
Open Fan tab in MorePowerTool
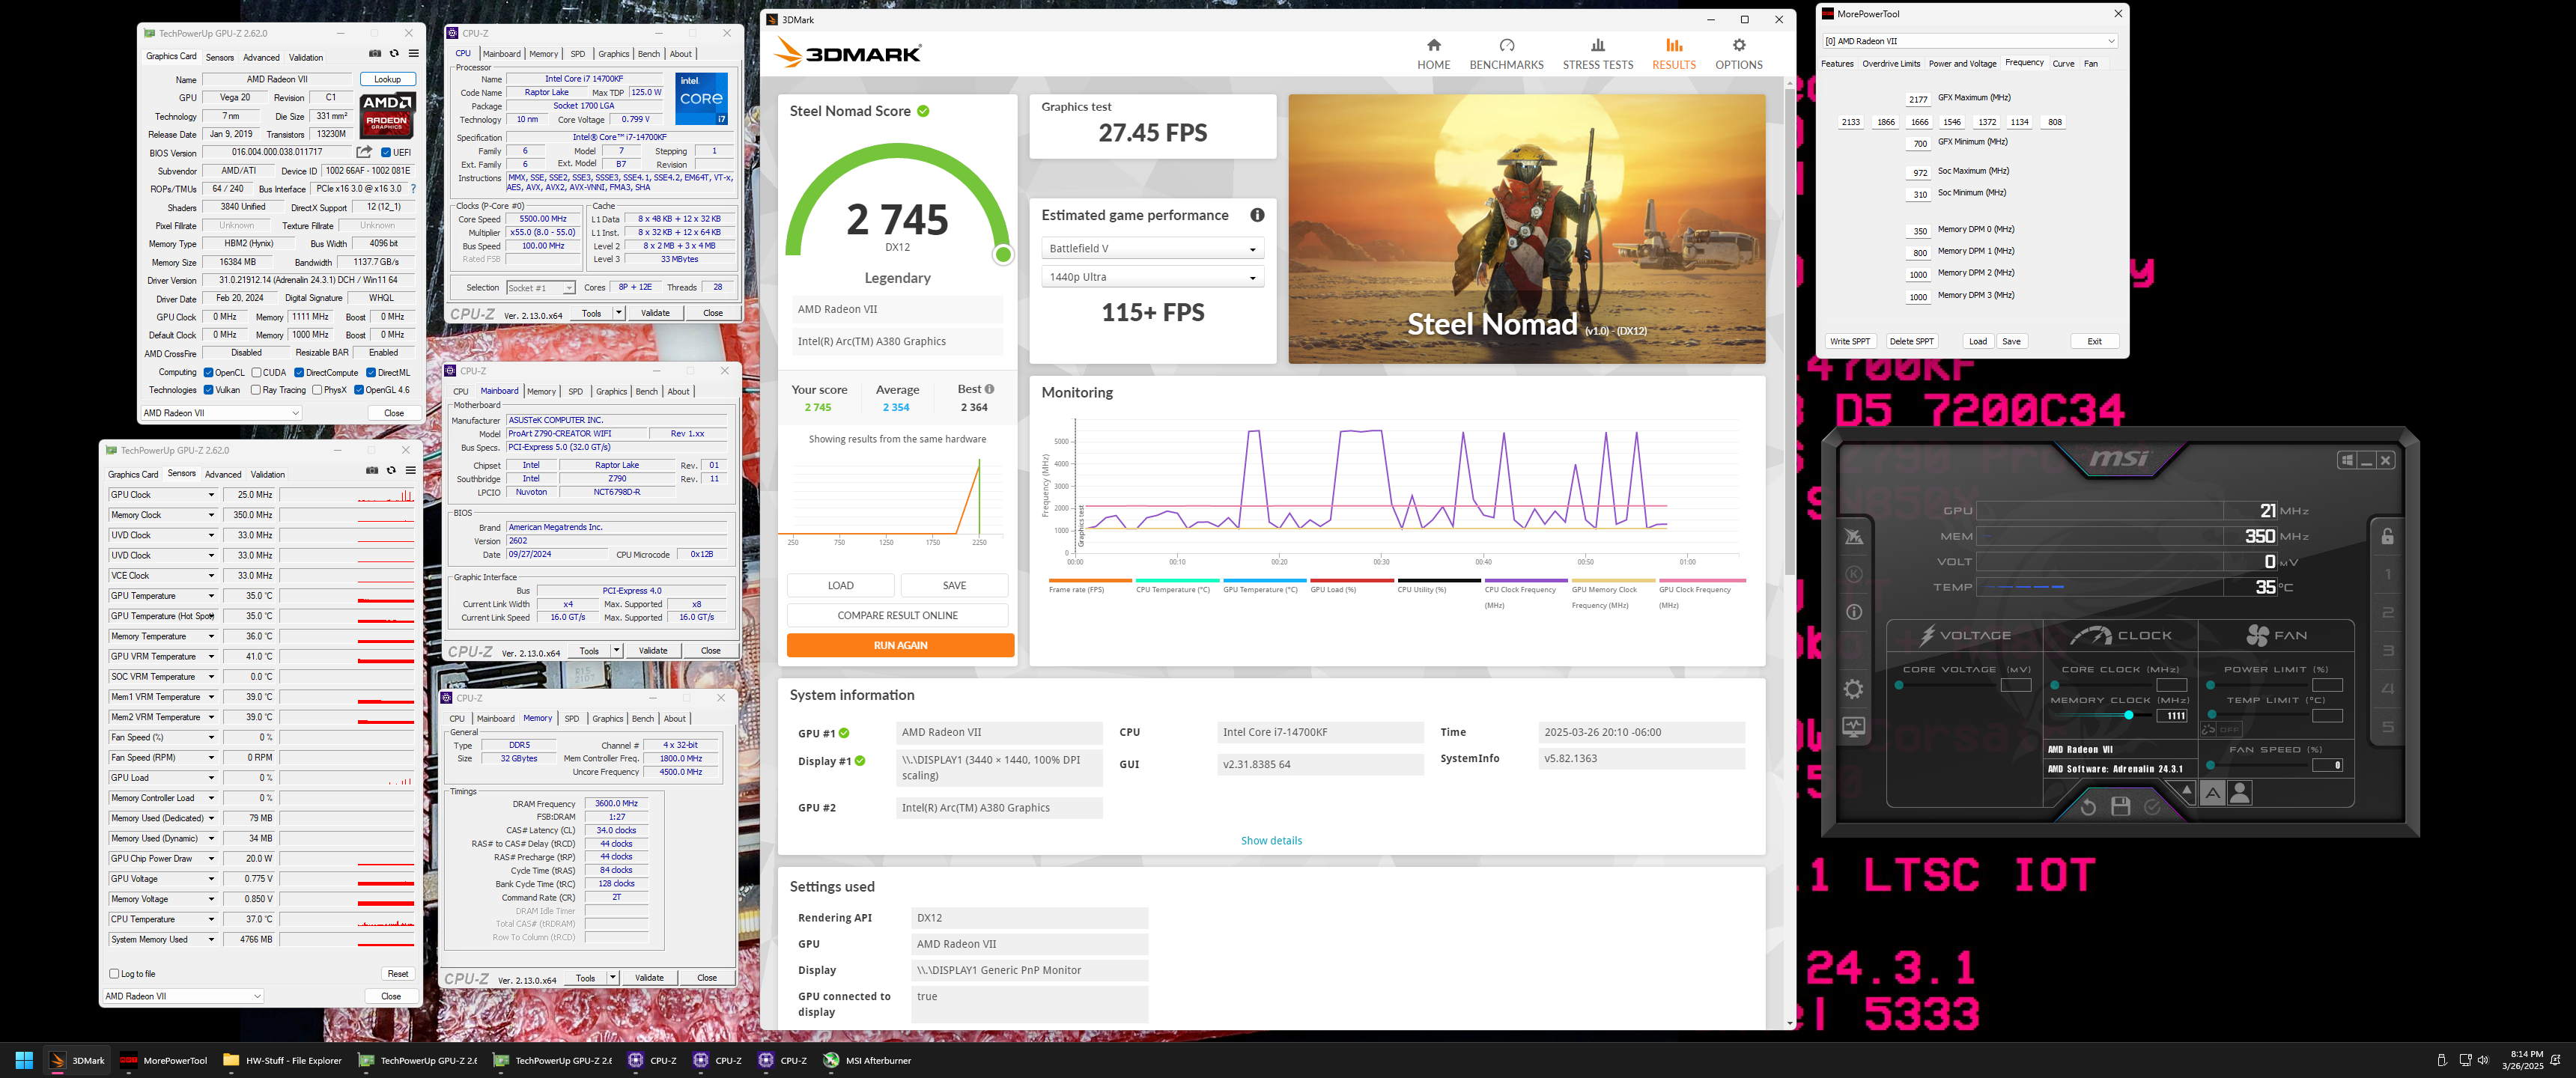(2091, 64)
